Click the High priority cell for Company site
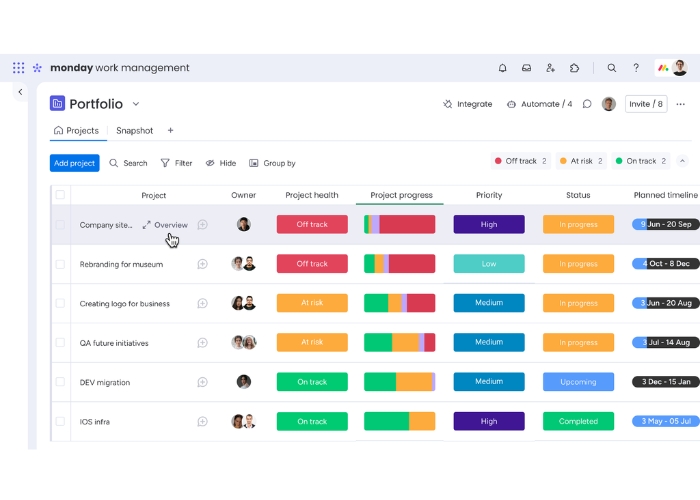 (x=489, y=225)
